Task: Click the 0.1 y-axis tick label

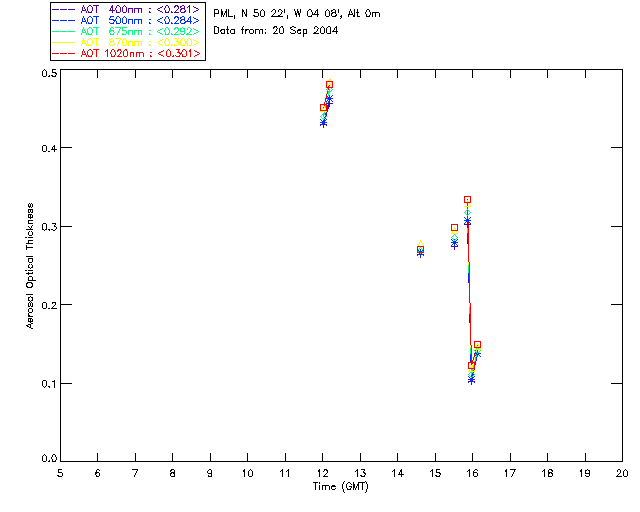Action: (x=49, y=384)
